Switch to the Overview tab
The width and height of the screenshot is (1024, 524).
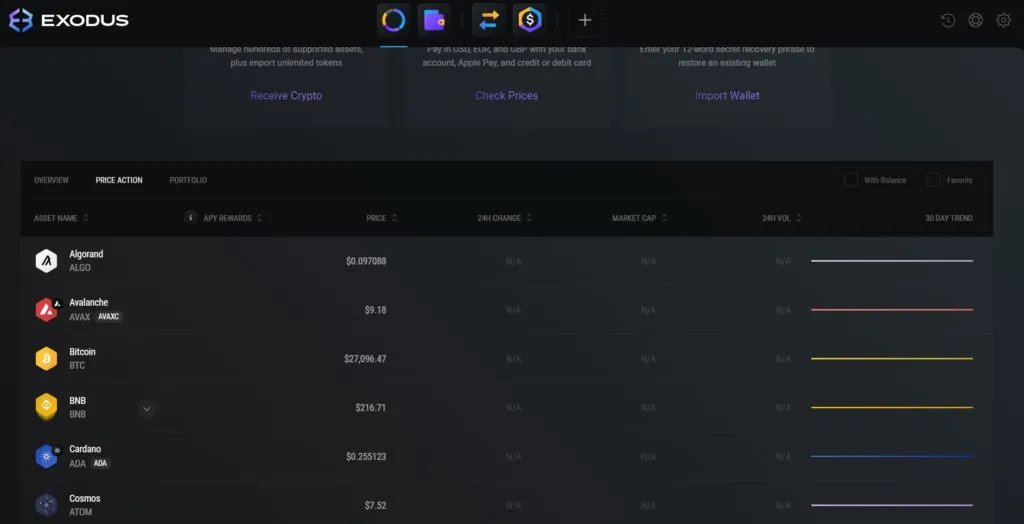click(x=51, y=180)
